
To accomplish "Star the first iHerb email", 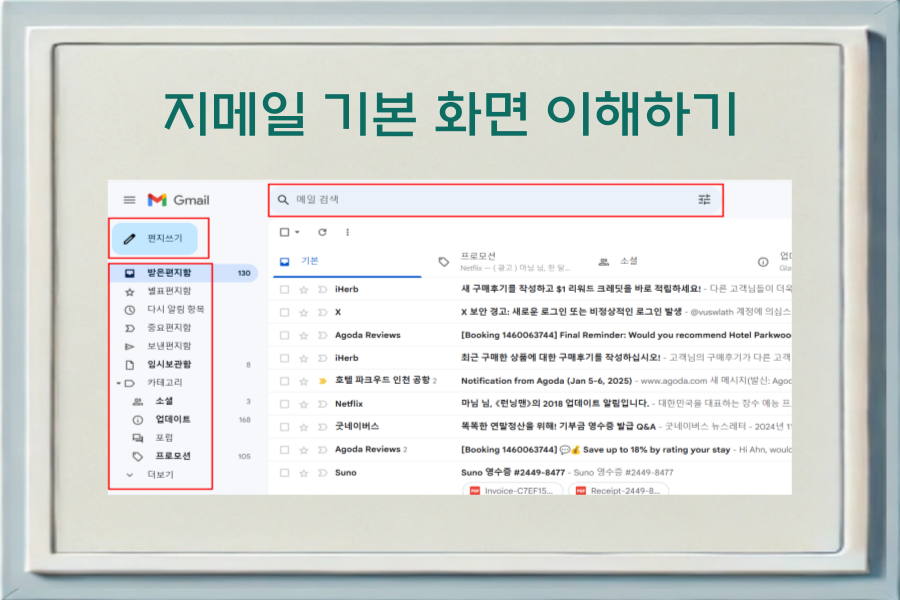I will [x=304, y=289].
